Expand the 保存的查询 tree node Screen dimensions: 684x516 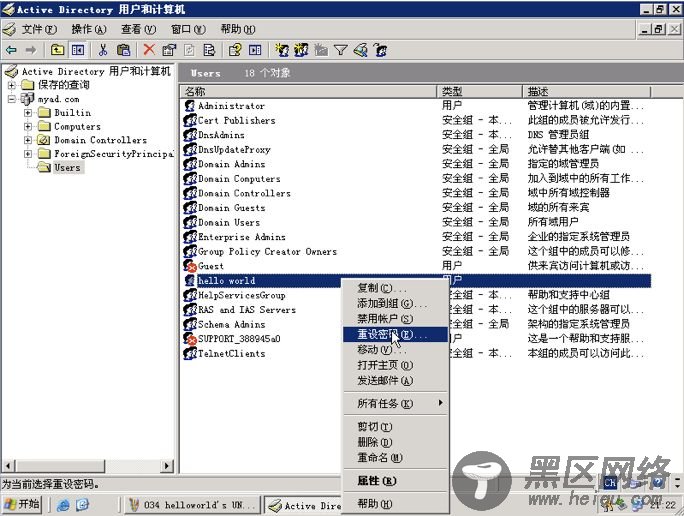point(12,85)
